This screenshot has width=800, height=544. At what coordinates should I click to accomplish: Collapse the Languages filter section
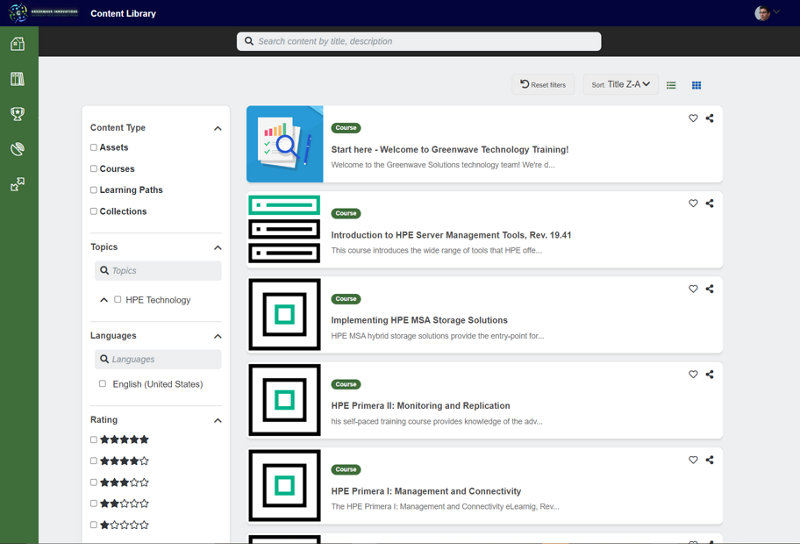[x=218, y=336]
